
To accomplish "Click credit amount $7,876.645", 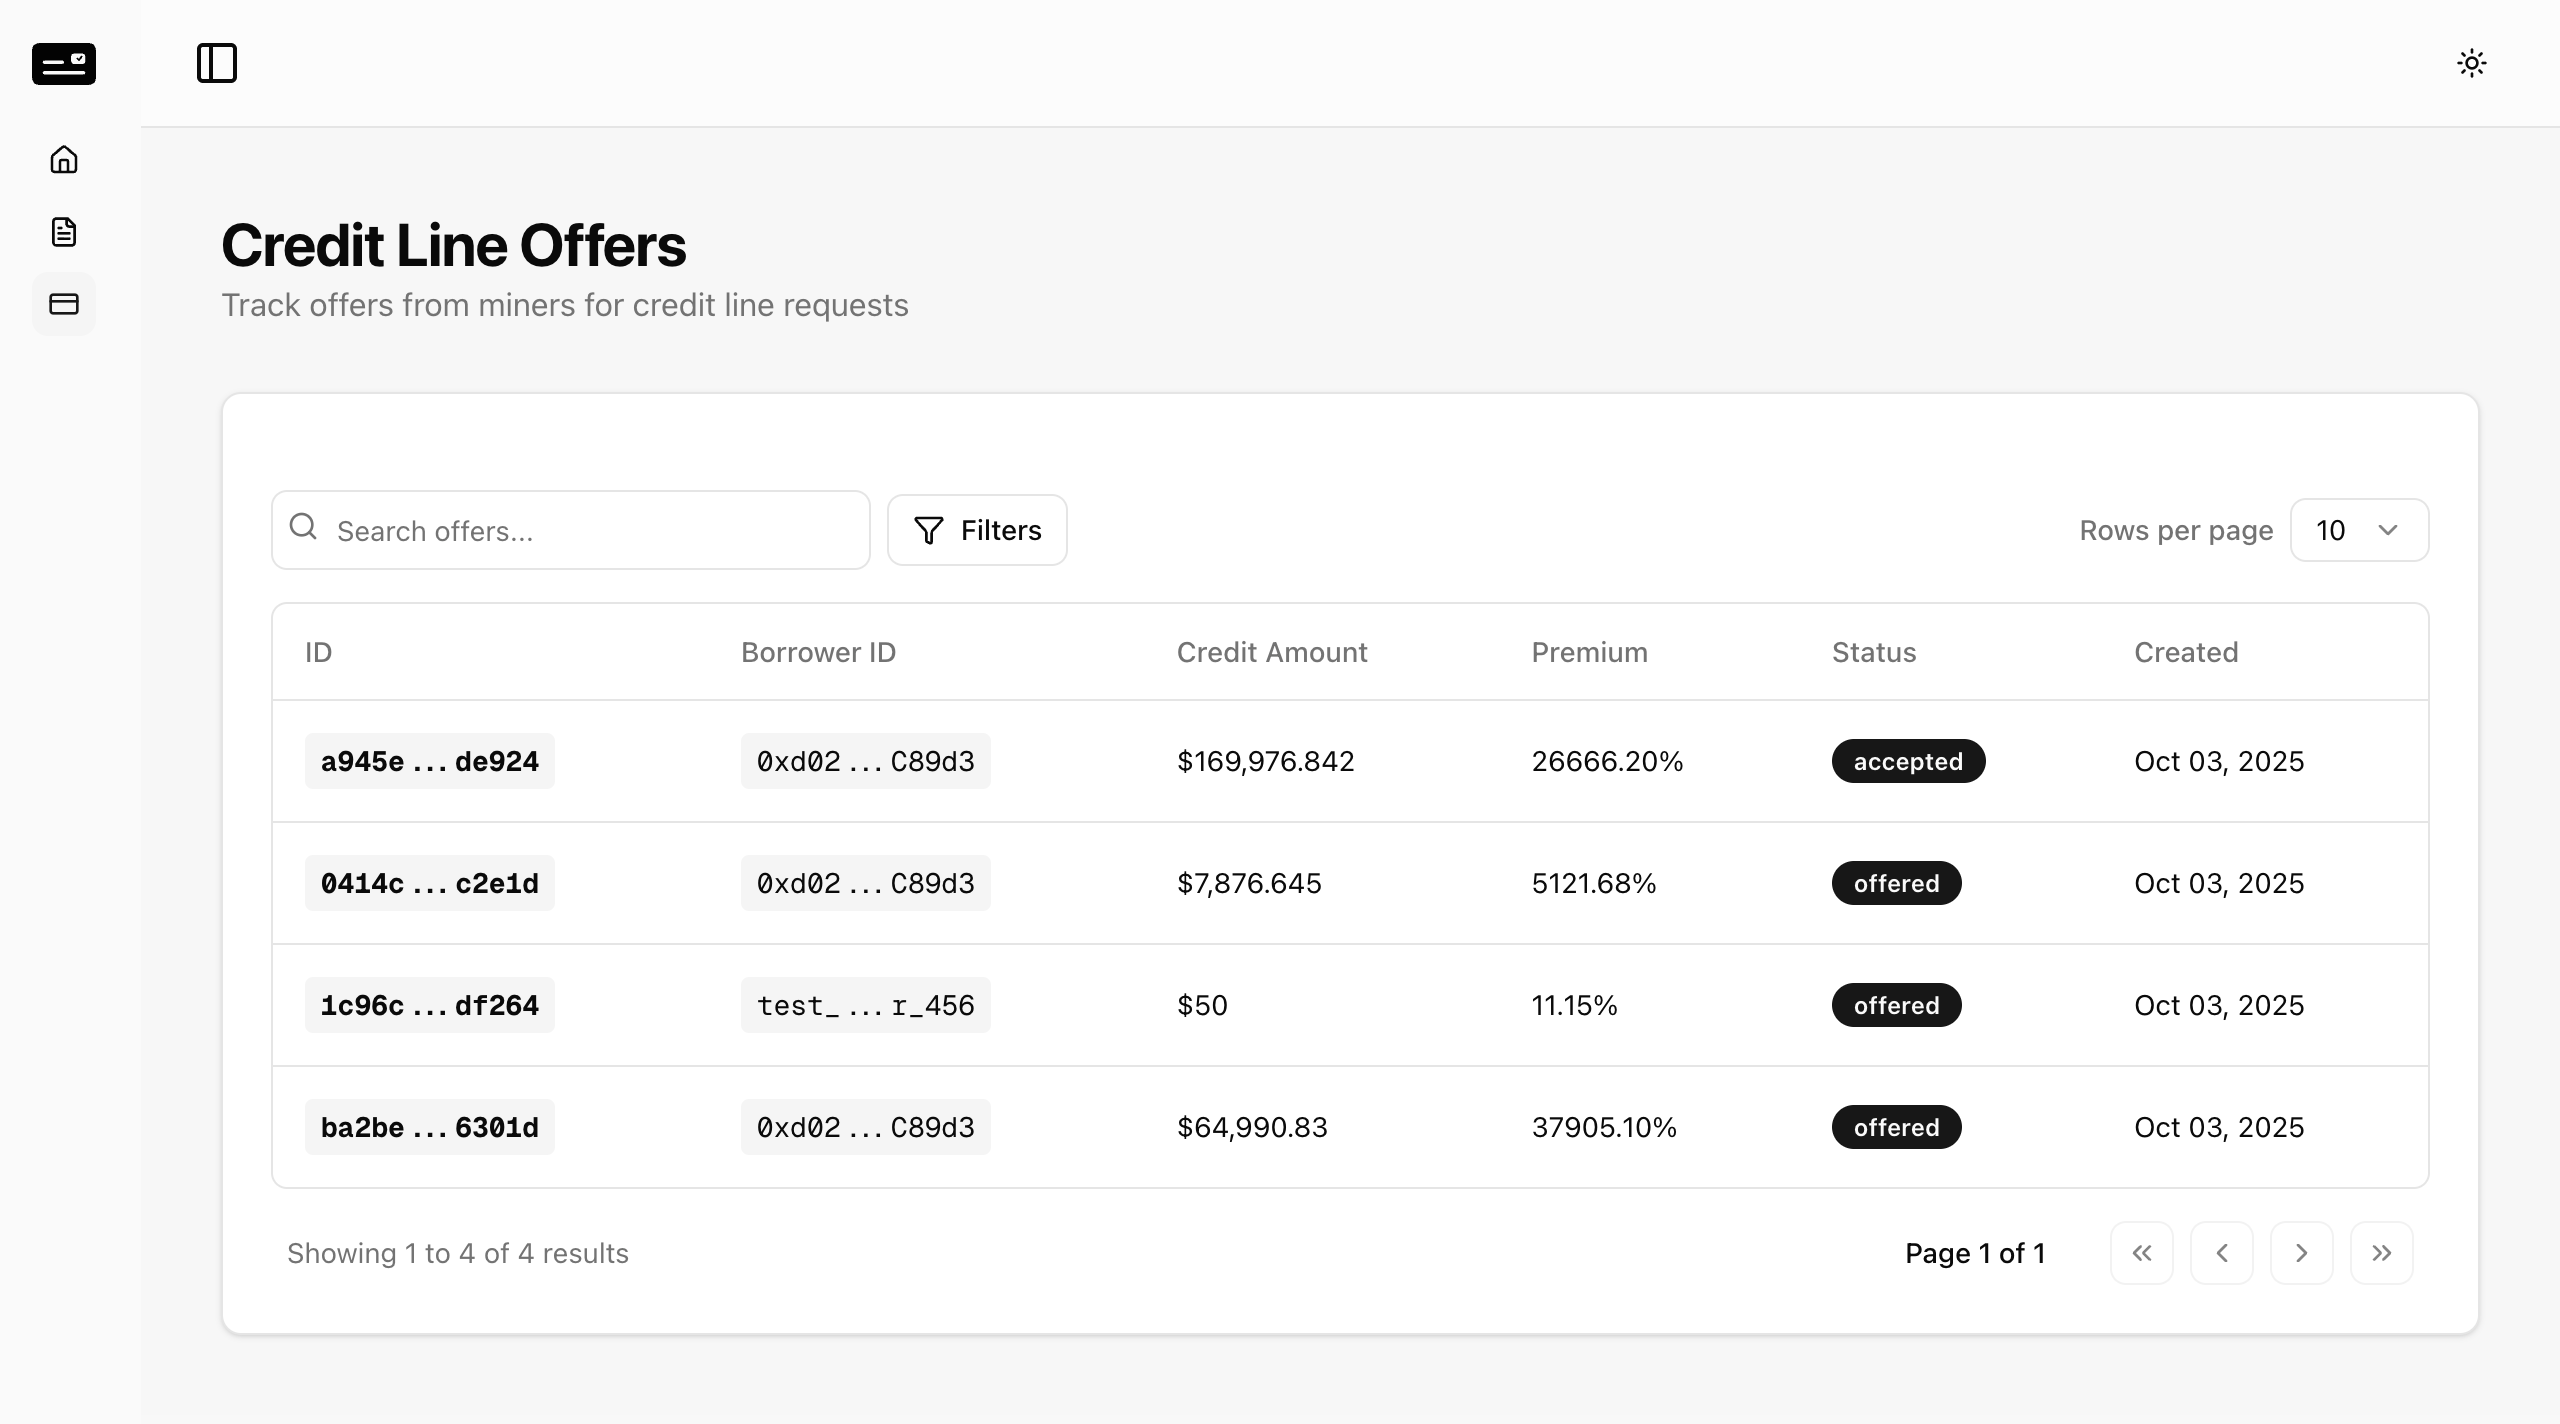I will (x=1249, y=883).
